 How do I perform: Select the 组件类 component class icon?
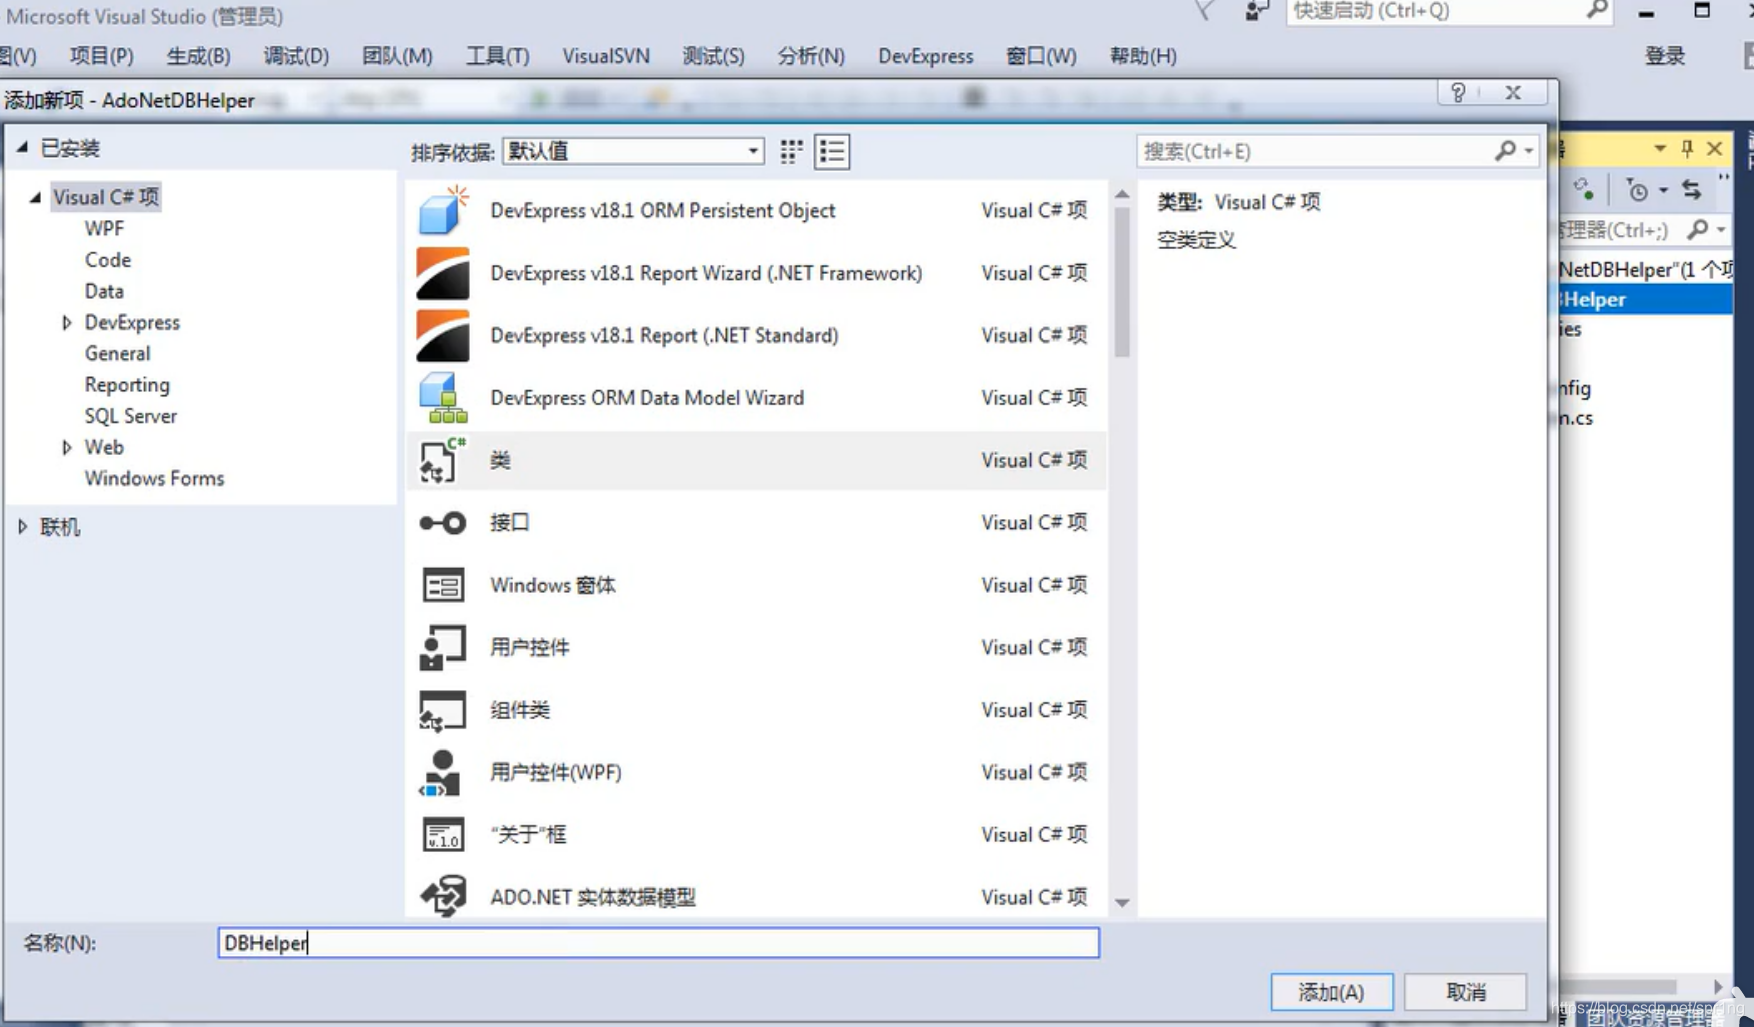click(443, 710)
